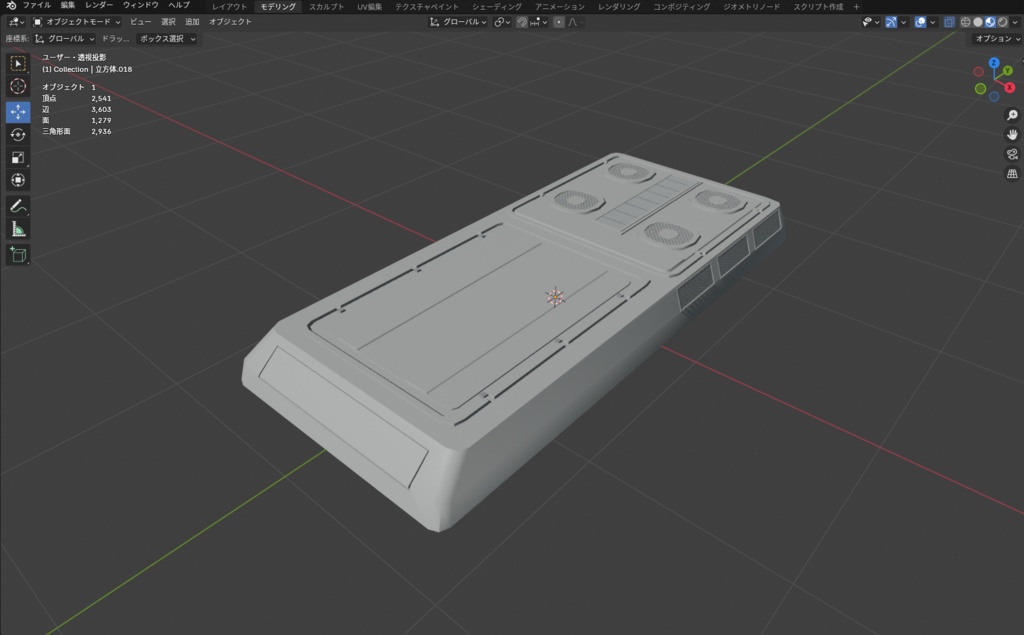Toggle X-ray mode
Image resolution: width=1024 pixels, height=635 pixels.
[949, 22]
